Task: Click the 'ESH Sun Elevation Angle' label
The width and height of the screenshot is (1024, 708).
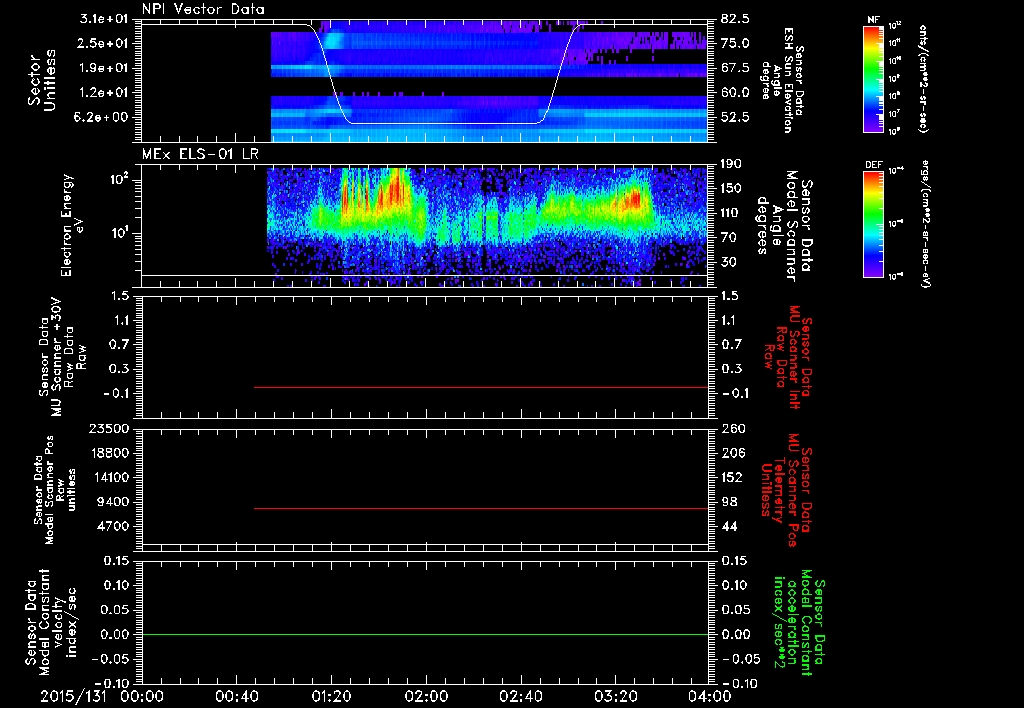Action: (782, 80)
